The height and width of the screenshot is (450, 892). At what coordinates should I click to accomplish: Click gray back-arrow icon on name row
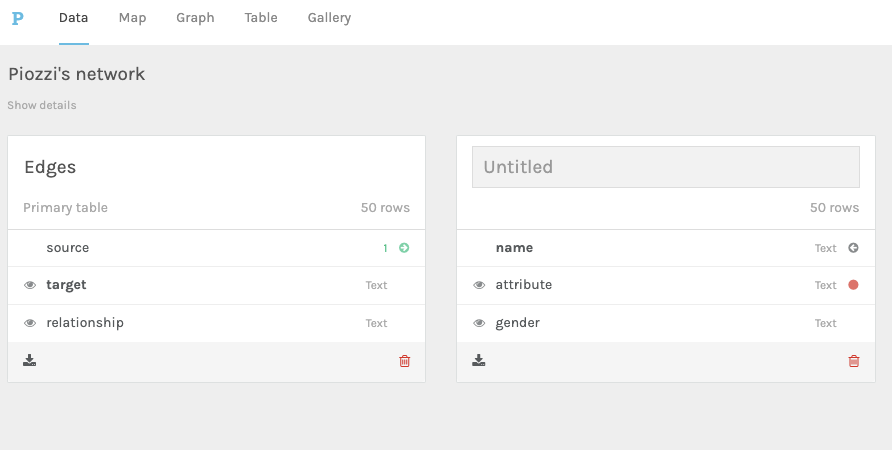(x=853, y=247)
